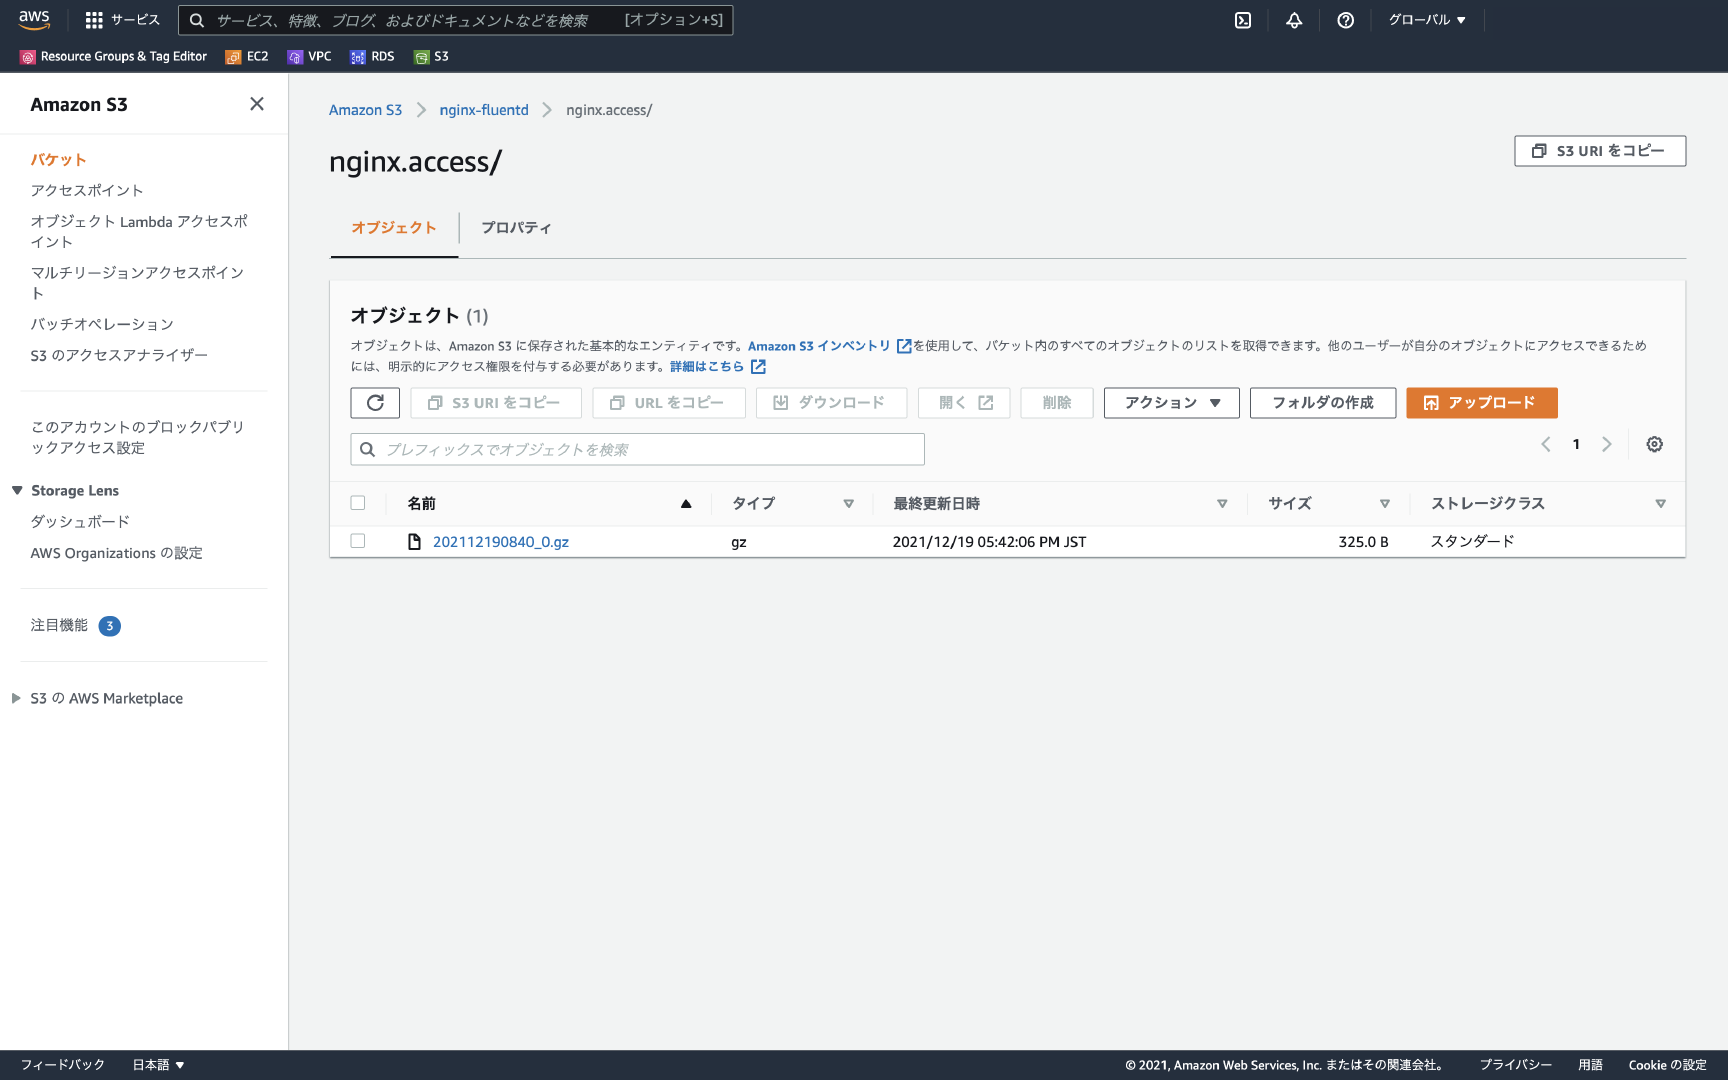Open the グローバル region dropdown
Screen dimensions: 1728x1080
[1427, 20]
